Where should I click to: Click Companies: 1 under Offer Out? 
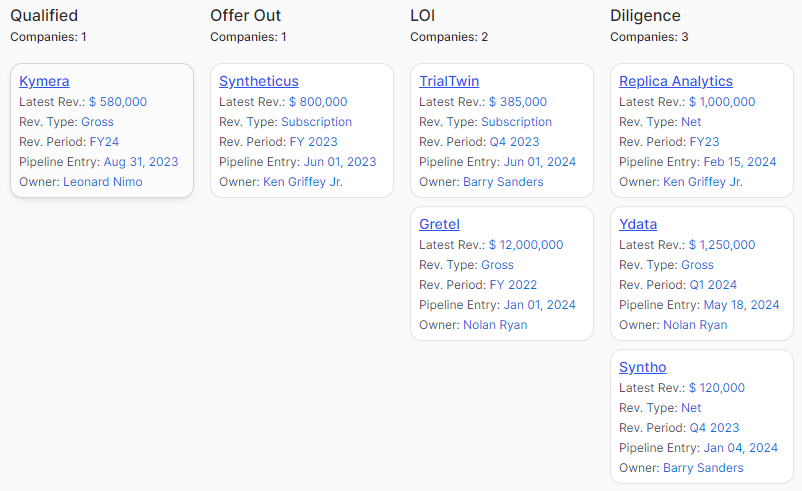click(248, 37)
